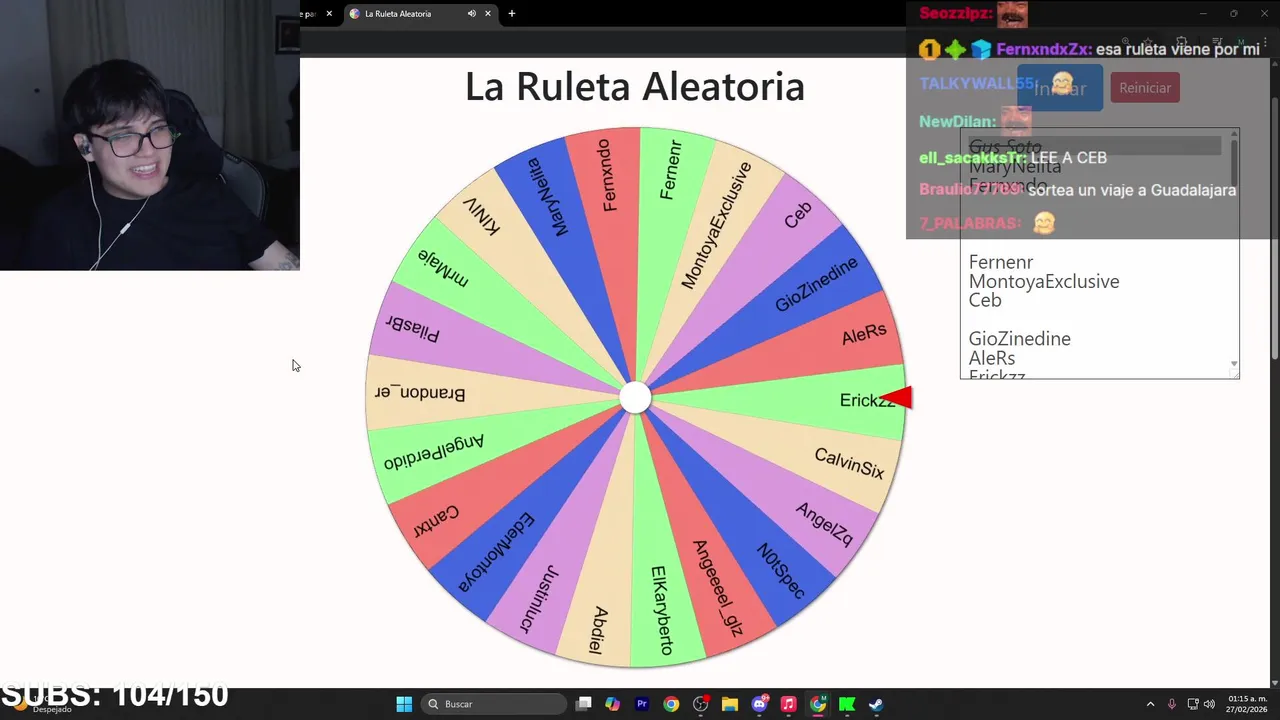The width and height of the screenshot is (1280, 720).
Task: Launch Copilot from the taskbar
Action: tap(613, 704)
